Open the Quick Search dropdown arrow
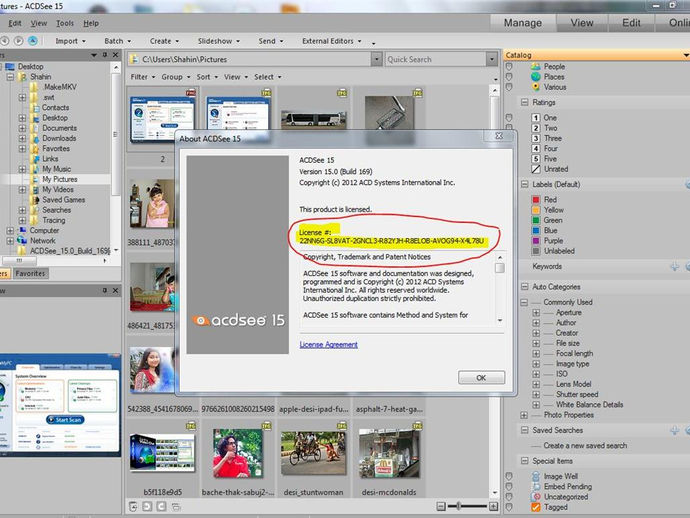 (x=492, y=59)
